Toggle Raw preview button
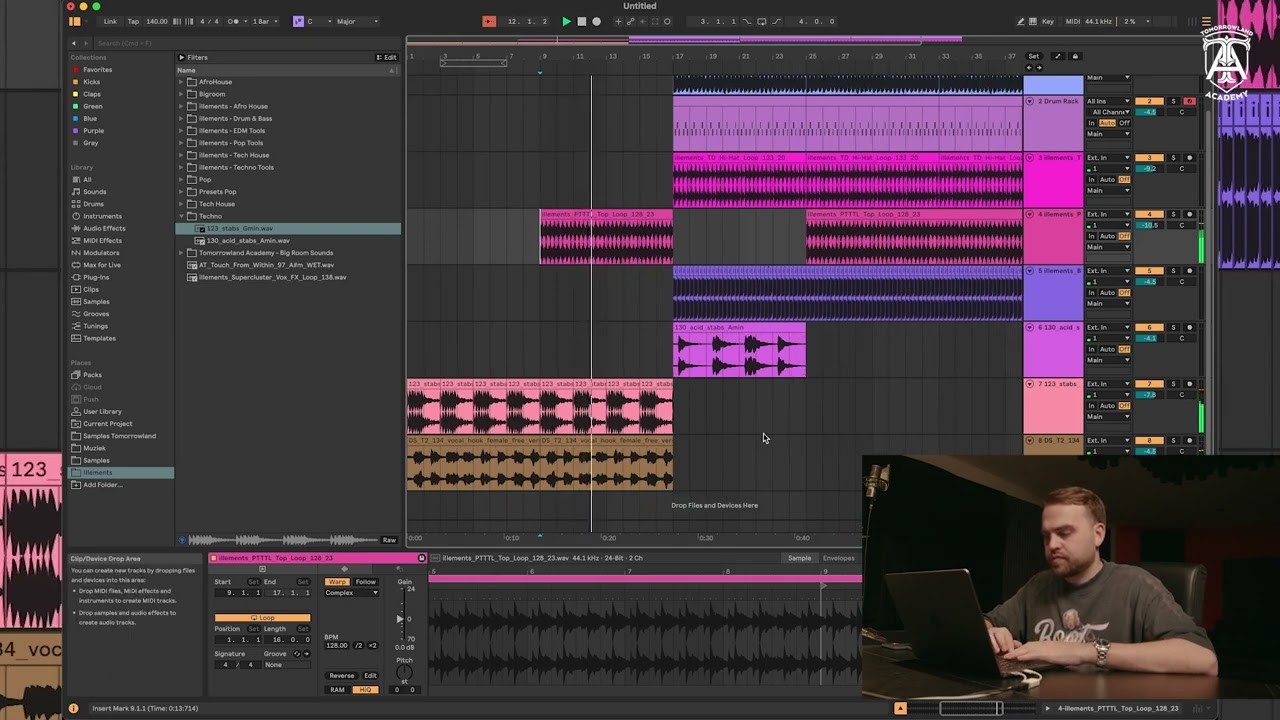The width and height of the screenshot is (1280, 720). (x=389, y=540)
